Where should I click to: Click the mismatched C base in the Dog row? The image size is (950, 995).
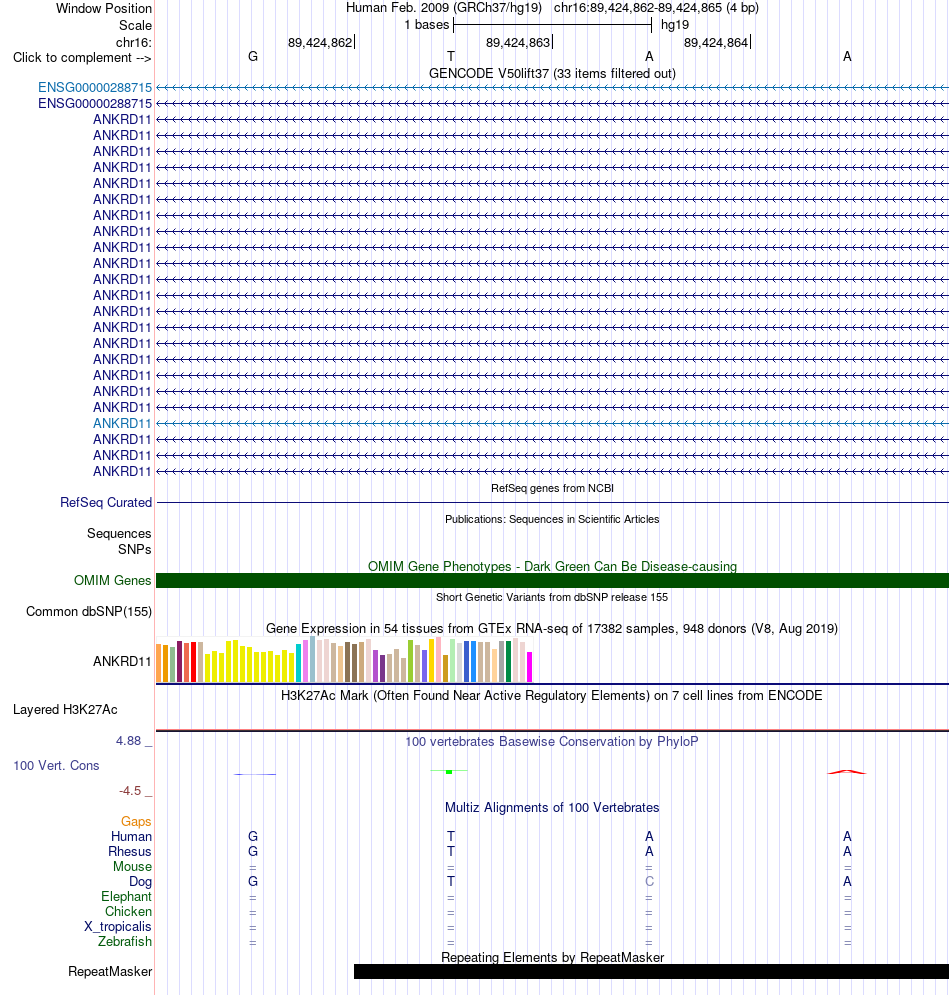[649, 881]
